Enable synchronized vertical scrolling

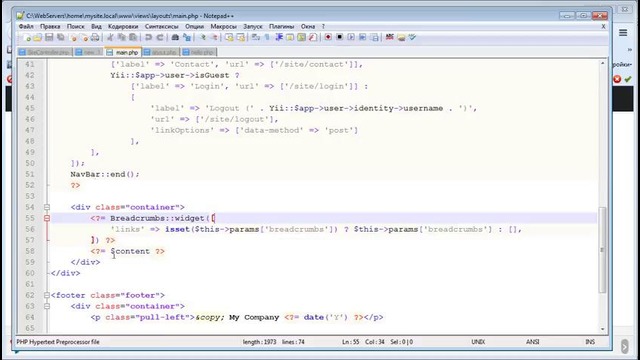click(229, 38)
